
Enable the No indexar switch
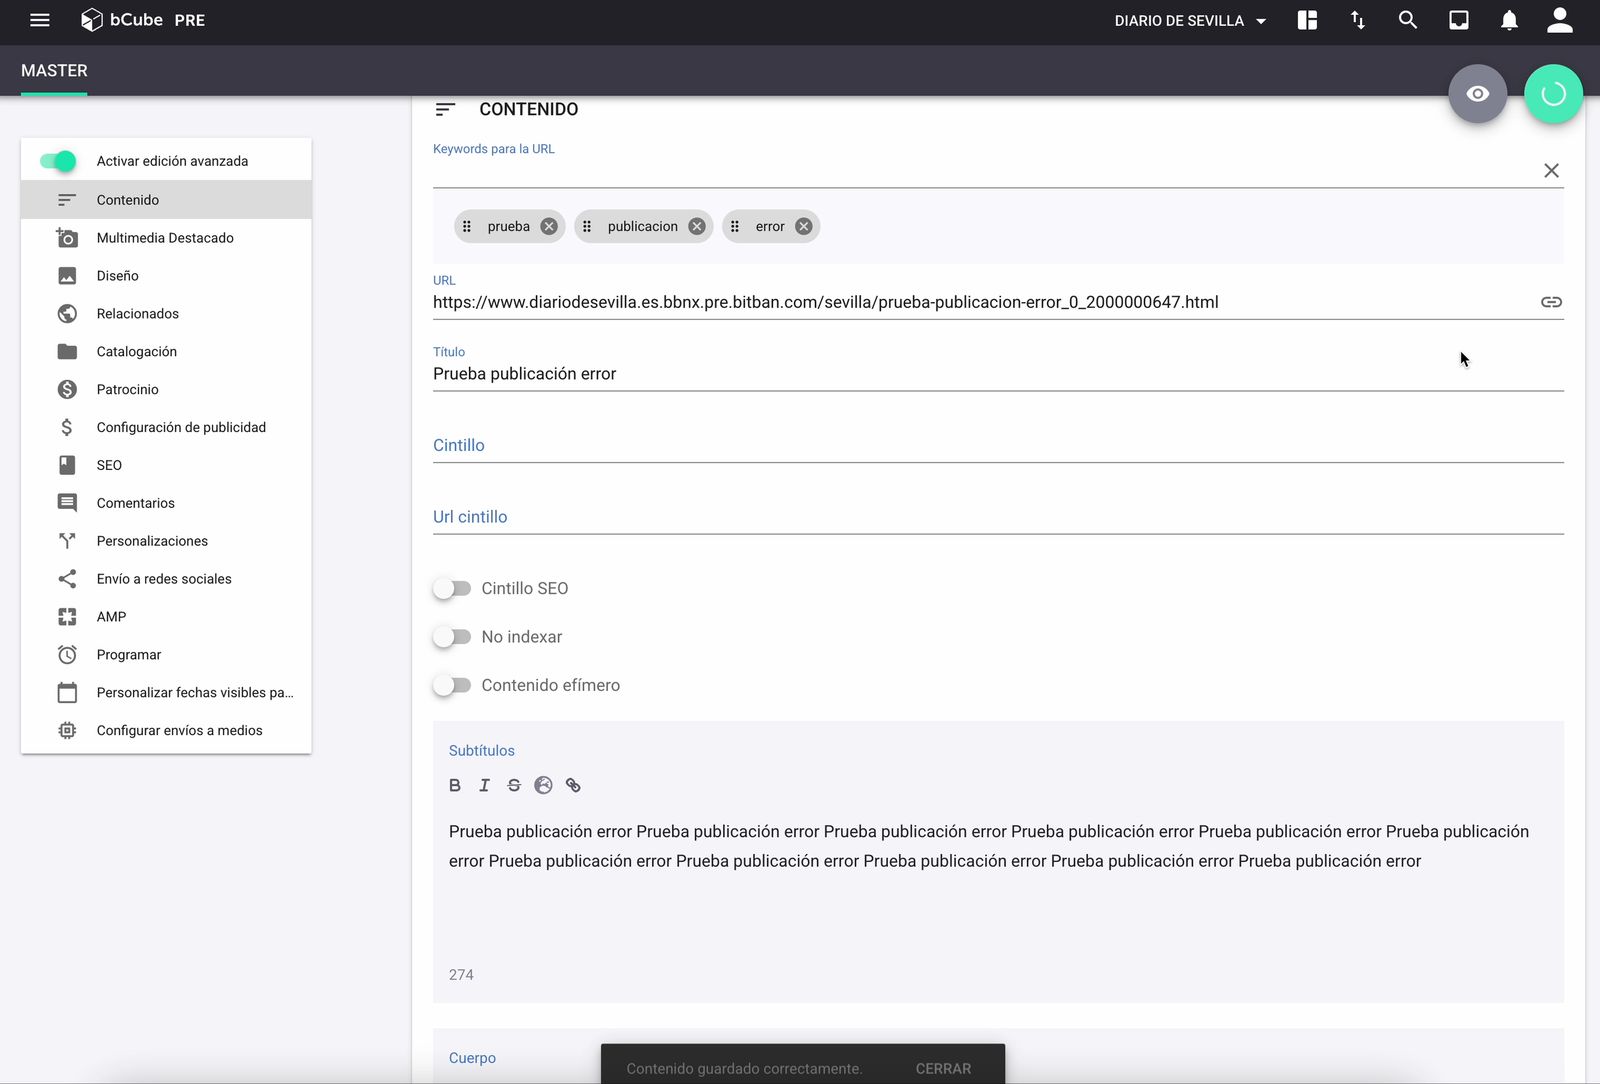click(452, 637)
